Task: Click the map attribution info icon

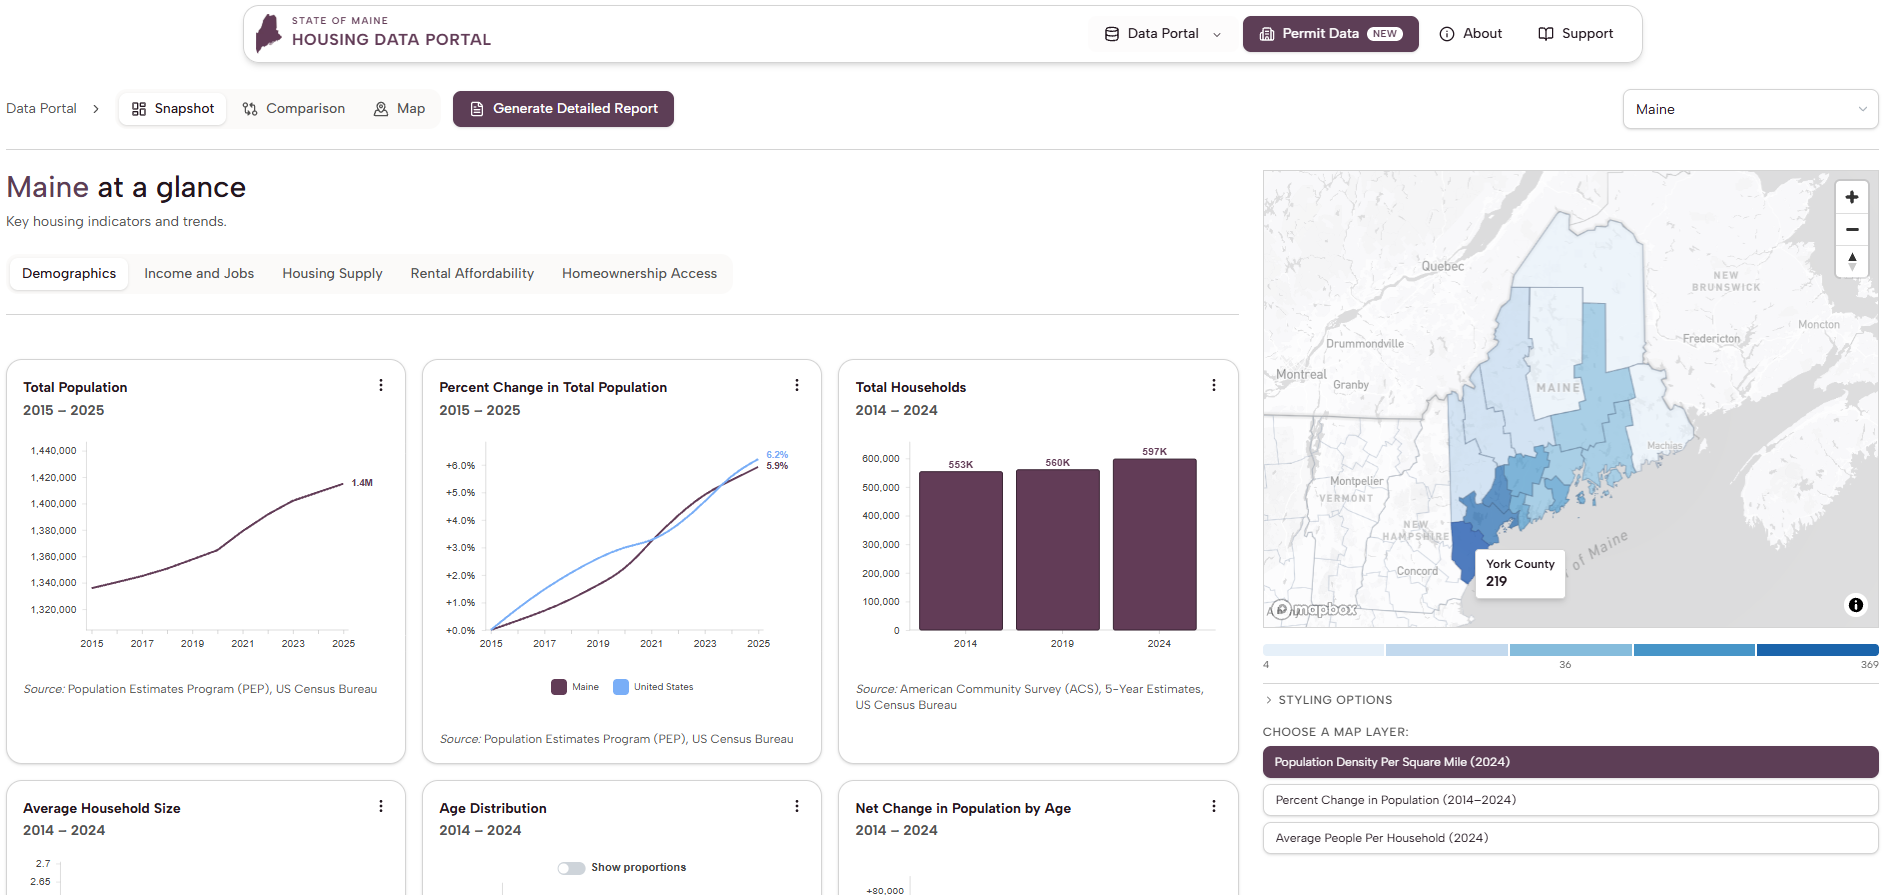Action: pos(1856,605)
